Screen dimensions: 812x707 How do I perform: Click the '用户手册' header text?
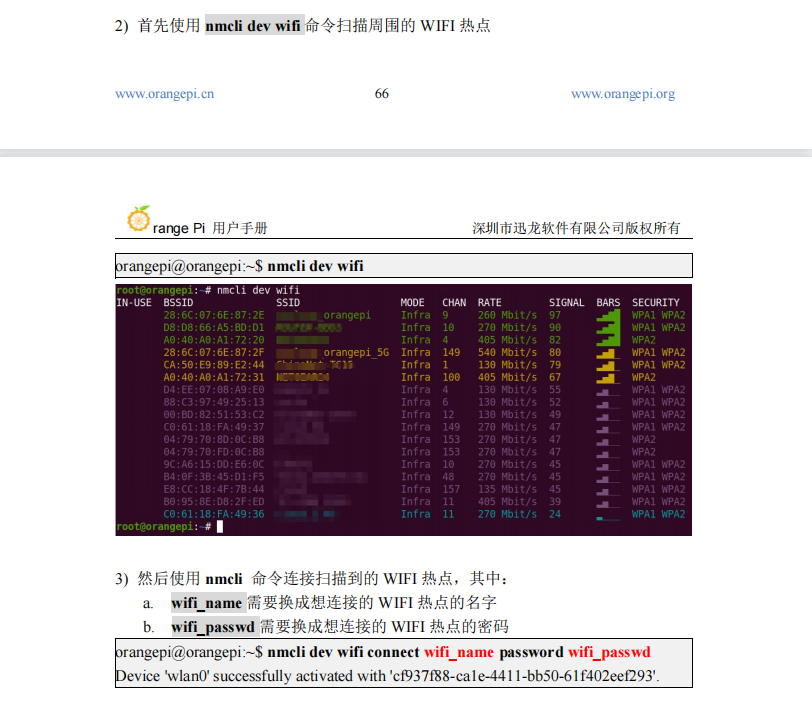240,228
